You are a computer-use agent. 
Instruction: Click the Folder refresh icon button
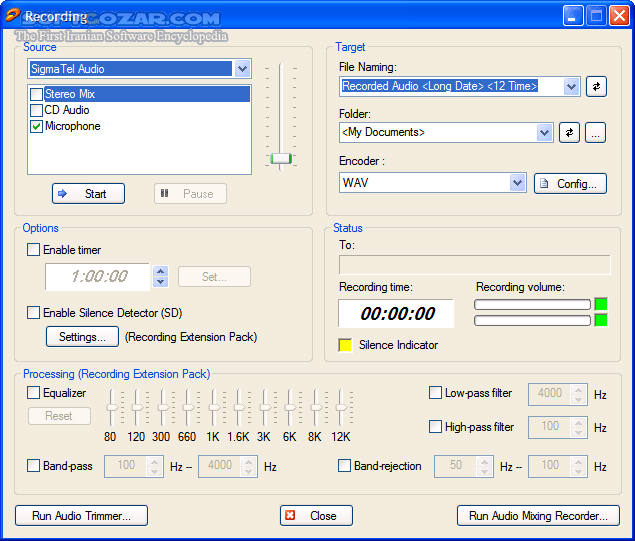tap(569, 133)
